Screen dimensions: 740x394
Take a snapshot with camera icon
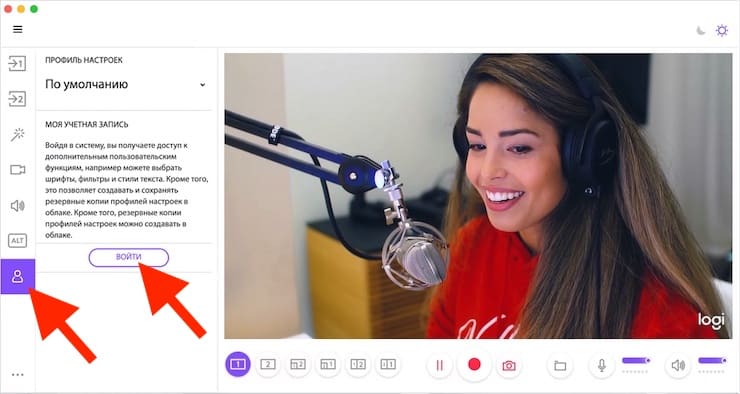coord(508,366)
